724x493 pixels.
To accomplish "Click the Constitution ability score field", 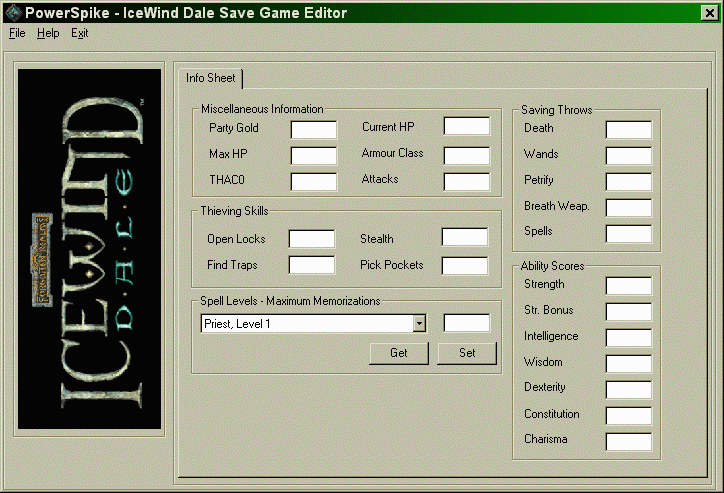I will pyautogui.click(x=628, y=415).
